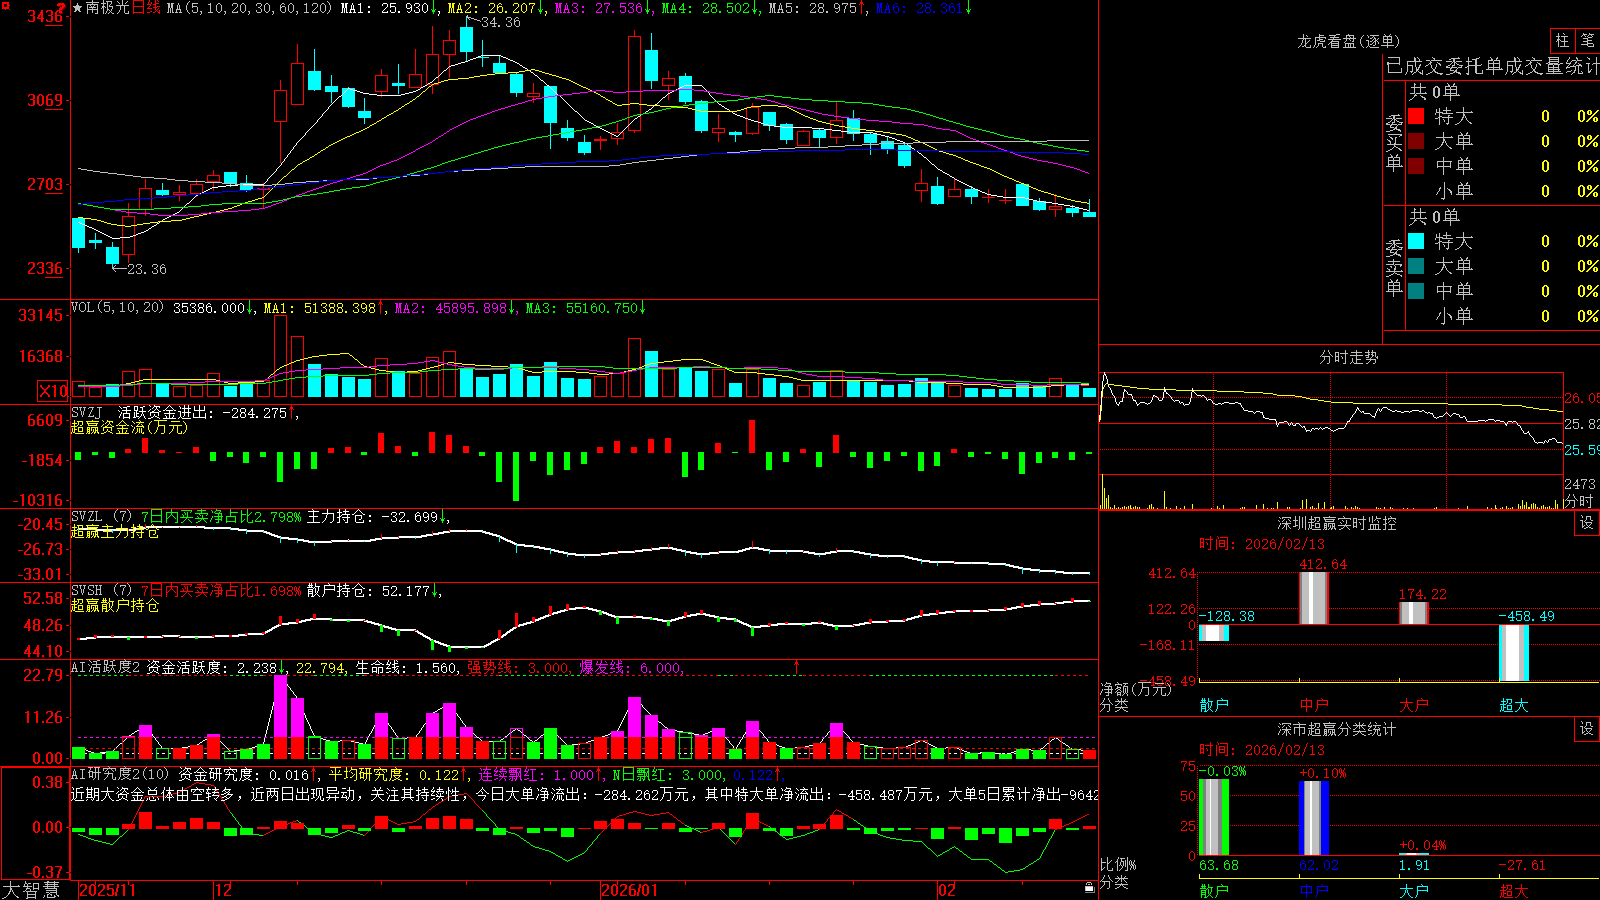
Task: Click the 南极光 stock name
Action: [108, 8]
